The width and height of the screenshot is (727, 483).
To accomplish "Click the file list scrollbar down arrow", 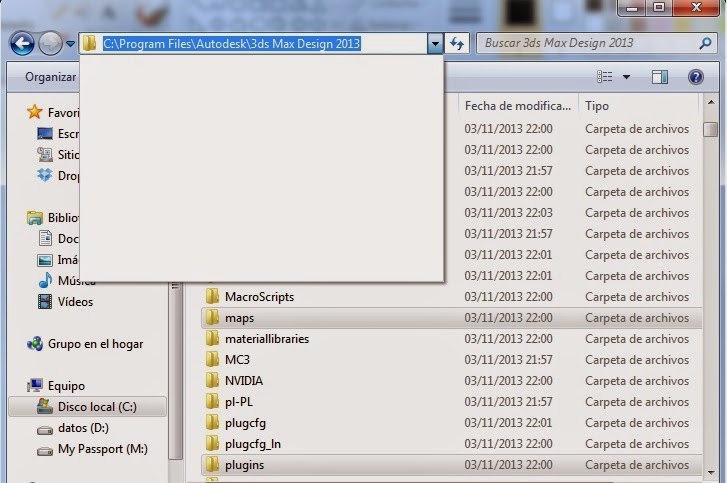I will (x=711, y=472).
